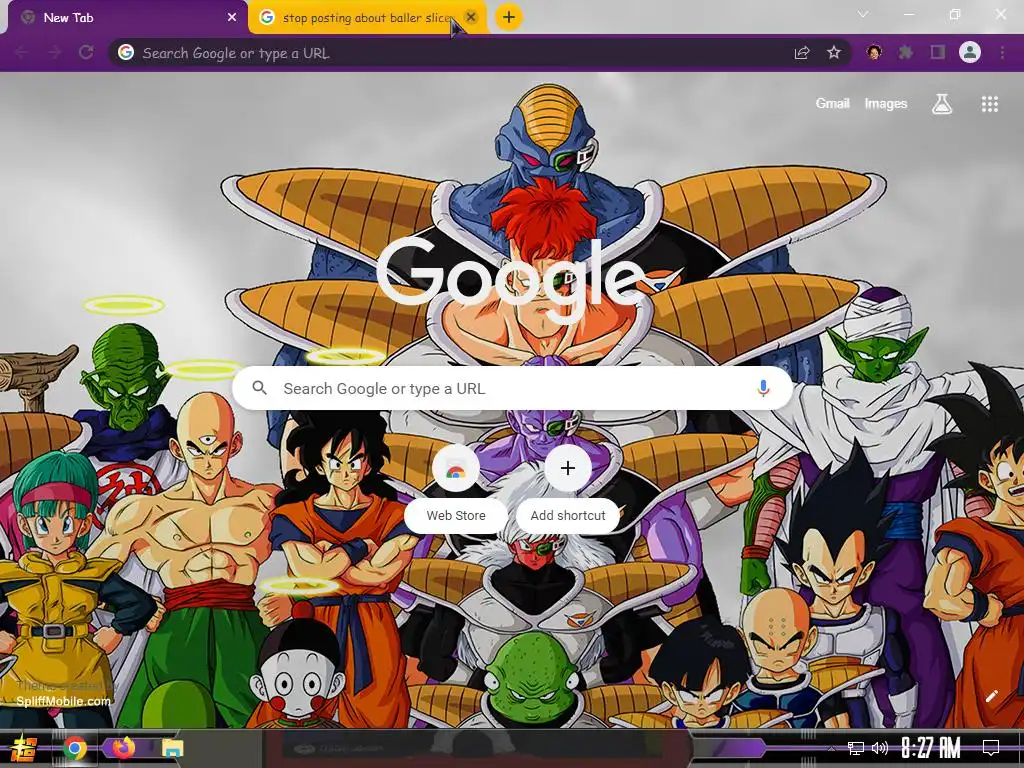Focus the address bar at top
Viewport: 1024px width, 768px height.
tap(480, 53)
